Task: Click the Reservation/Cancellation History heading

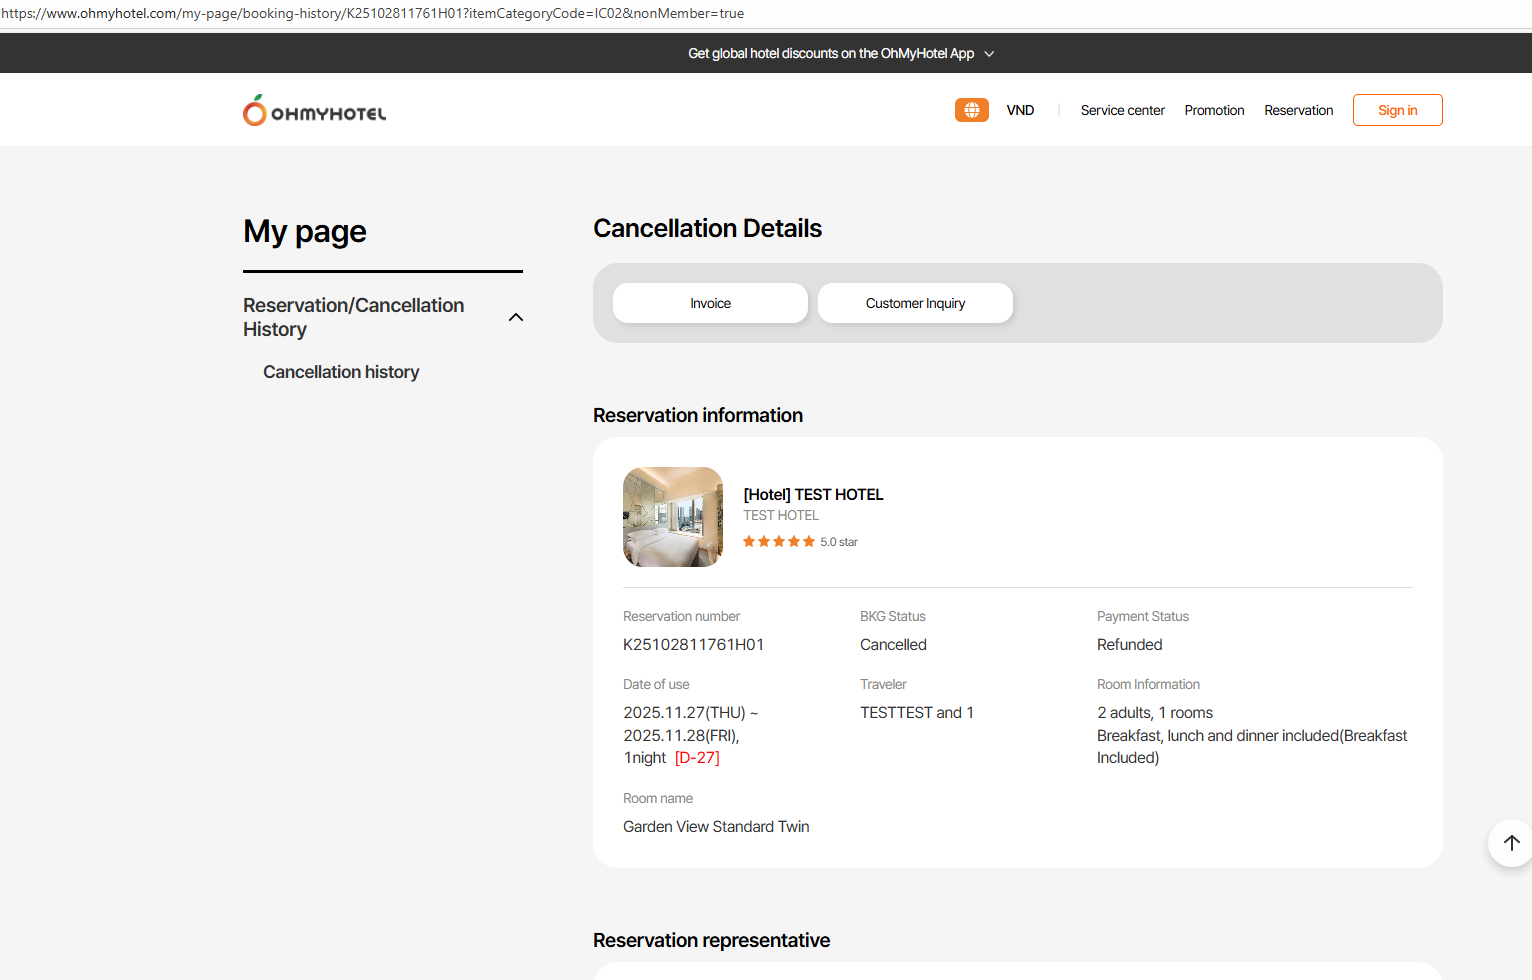Action: coord(353,317)
